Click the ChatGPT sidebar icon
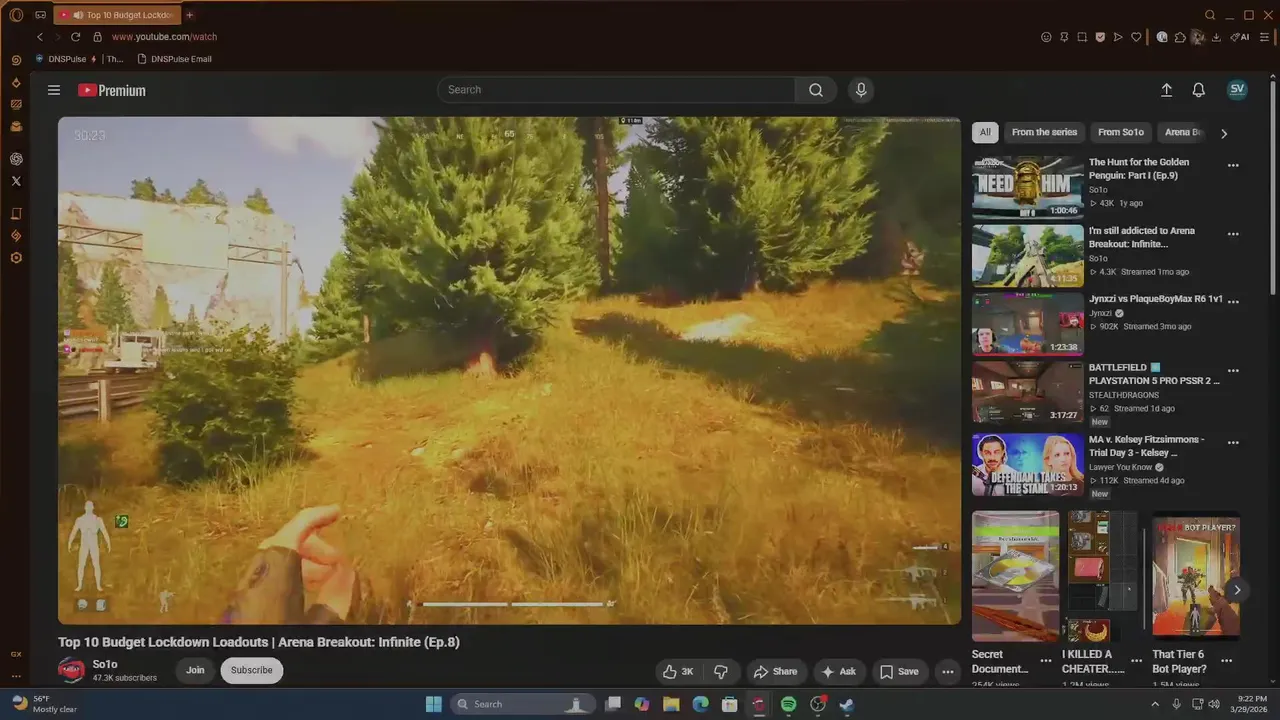The image size is (1280, 720). coord(16,159)
